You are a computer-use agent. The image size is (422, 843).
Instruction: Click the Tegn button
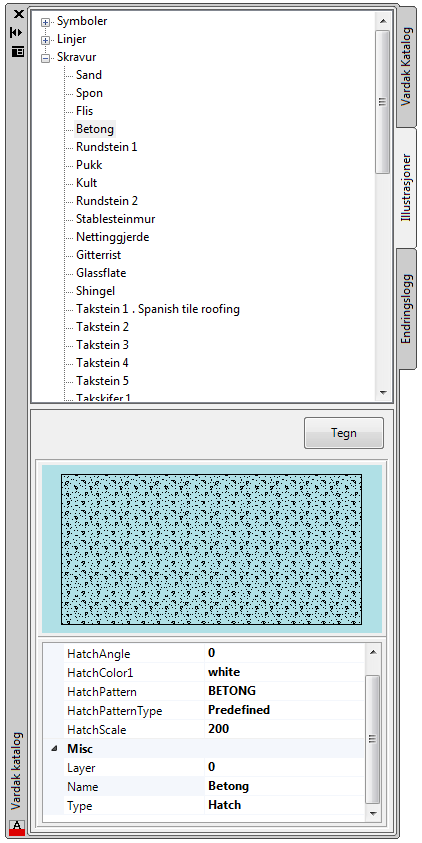[344, 433]
